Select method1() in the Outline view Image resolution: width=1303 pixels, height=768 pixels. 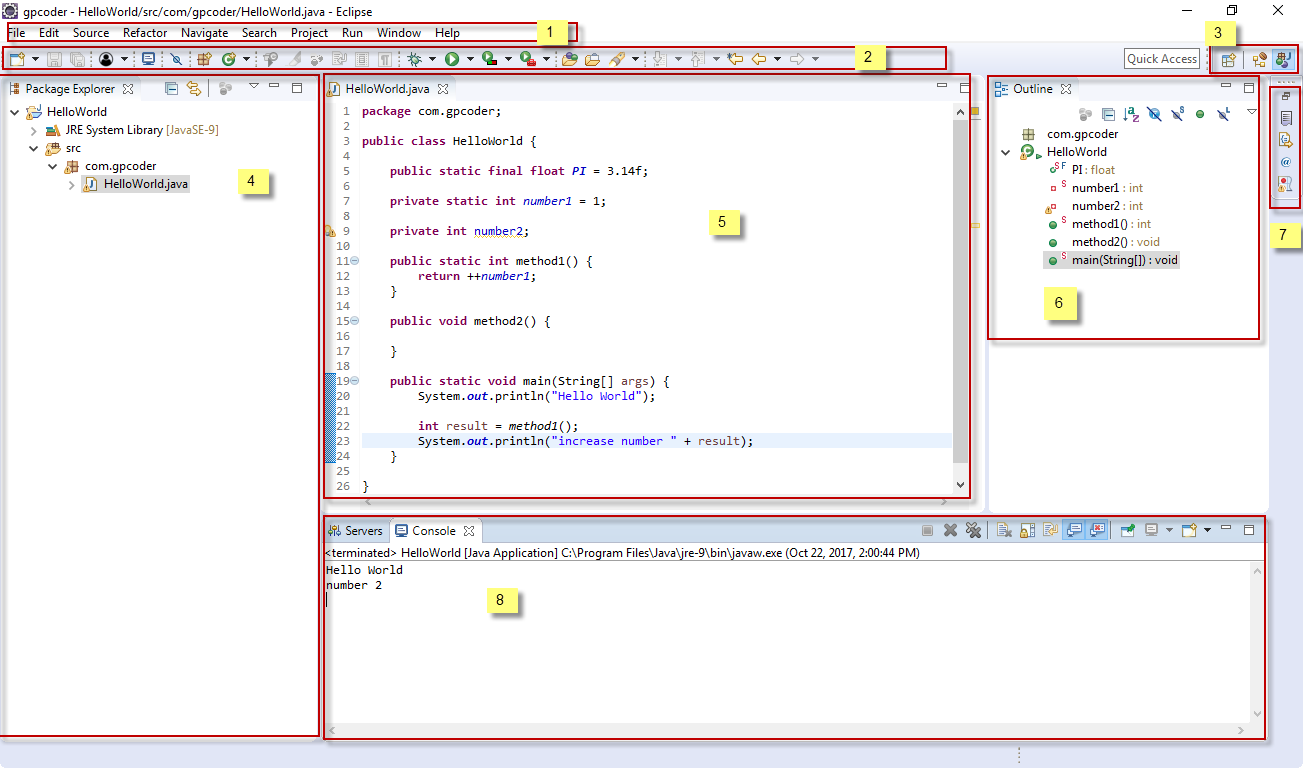[1097, 224]
